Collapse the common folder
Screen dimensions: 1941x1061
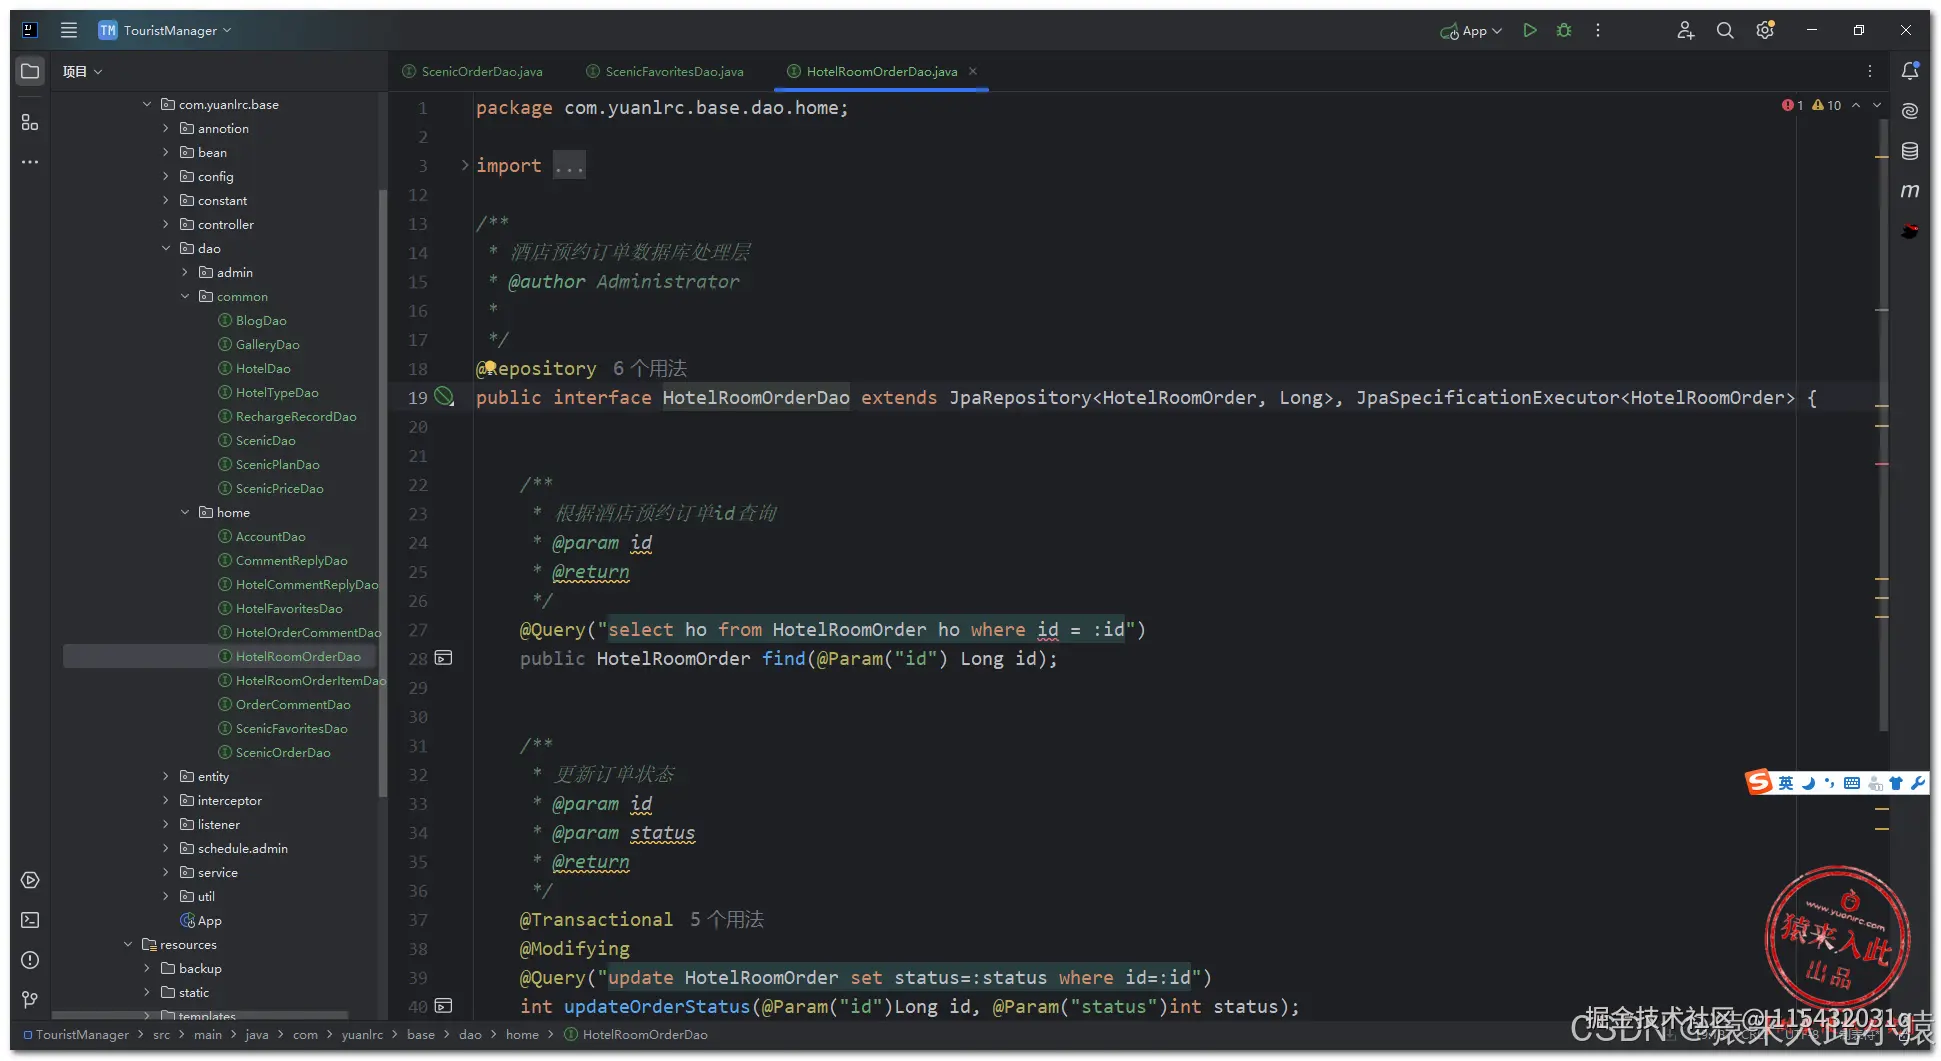click(x=185, y=296)
